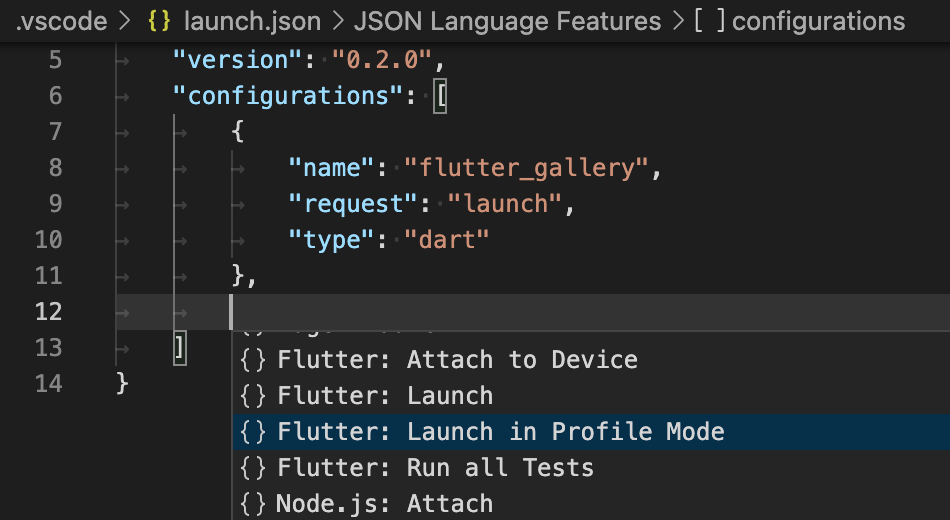Click the JSON braces file icon in breadcrumb
Screen dimensions: 950x520
(x=159, y=21)
